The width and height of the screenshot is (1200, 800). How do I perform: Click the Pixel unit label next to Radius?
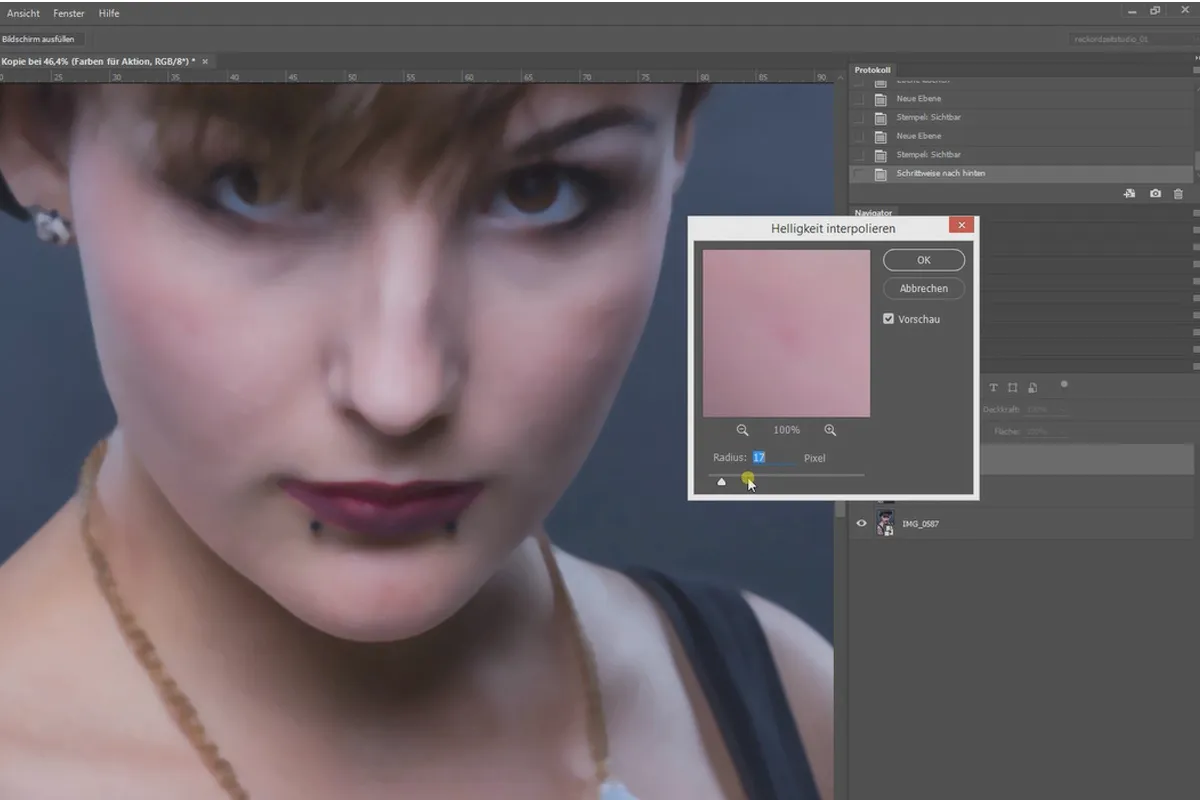(815, 458)
